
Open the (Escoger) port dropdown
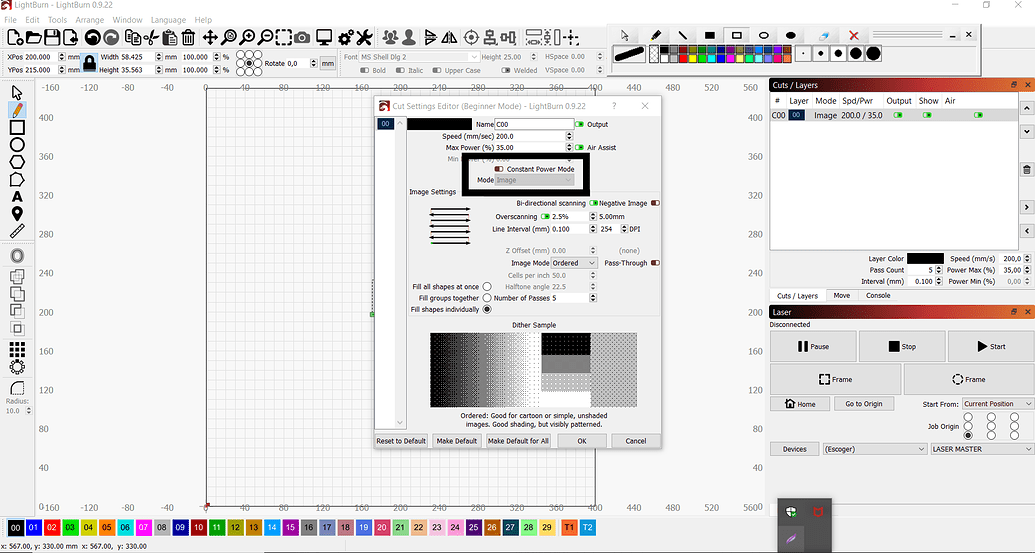[875, 449]
